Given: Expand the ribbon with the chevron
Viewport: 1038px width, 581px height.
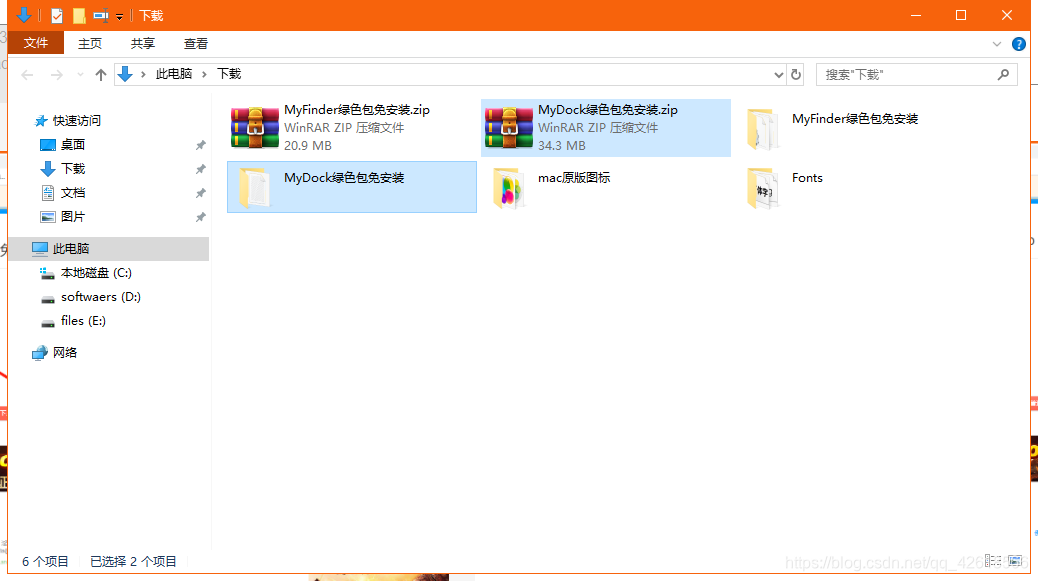Looking at the screenshot, I should (997, 44).
